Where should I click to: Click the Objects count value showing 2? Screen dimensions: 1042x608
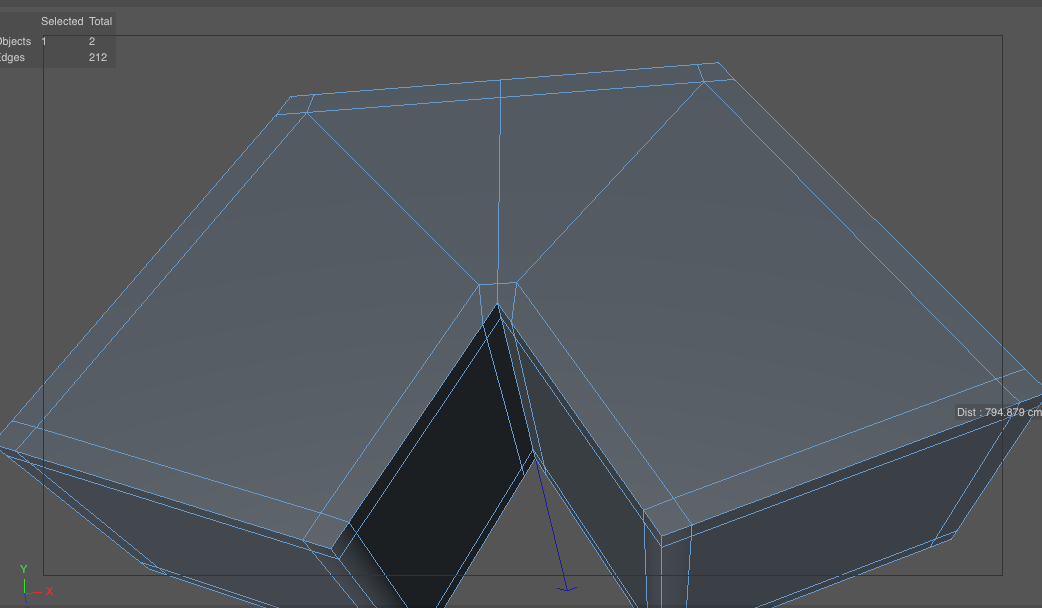click(91, 41)
